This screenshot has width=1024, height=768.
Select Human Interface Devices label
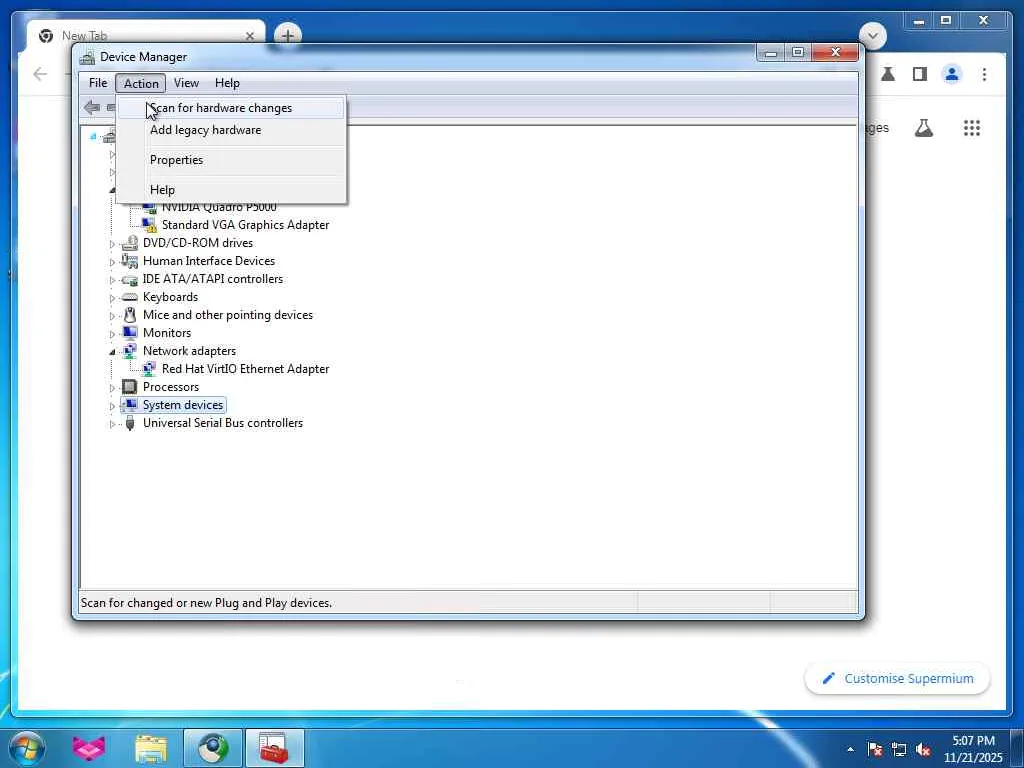[209, 261]
